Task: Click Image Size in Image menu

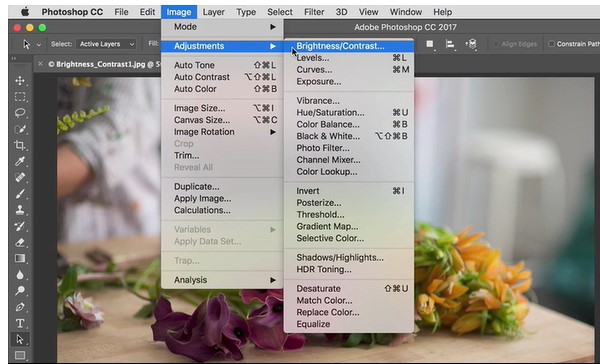Action: tap(222, 109)
